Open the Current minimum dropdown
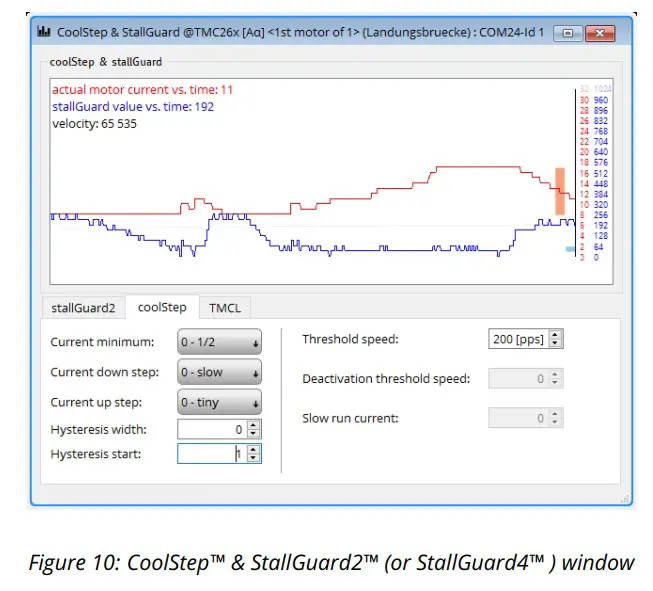 [x=219, y=342]
